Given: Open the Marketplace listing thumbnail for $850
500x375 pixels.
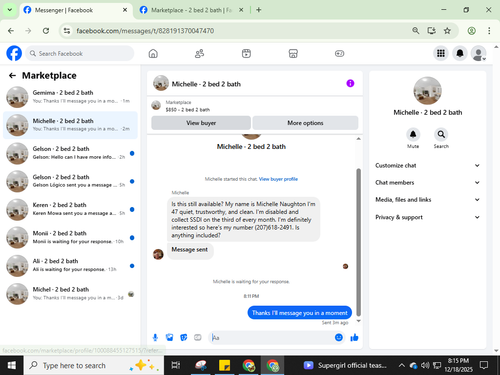Looking at the screenshot, I should point(156,105).
